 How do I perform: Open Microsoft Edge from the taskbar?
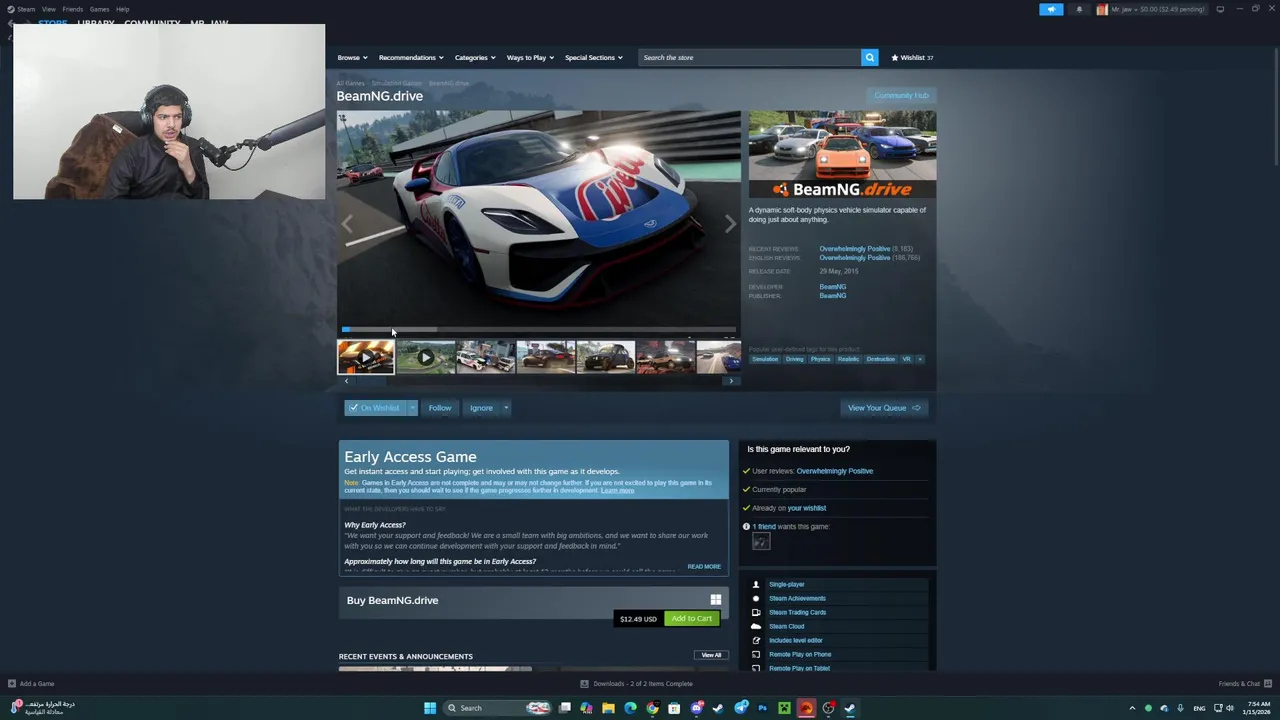(x=630, y=708)
